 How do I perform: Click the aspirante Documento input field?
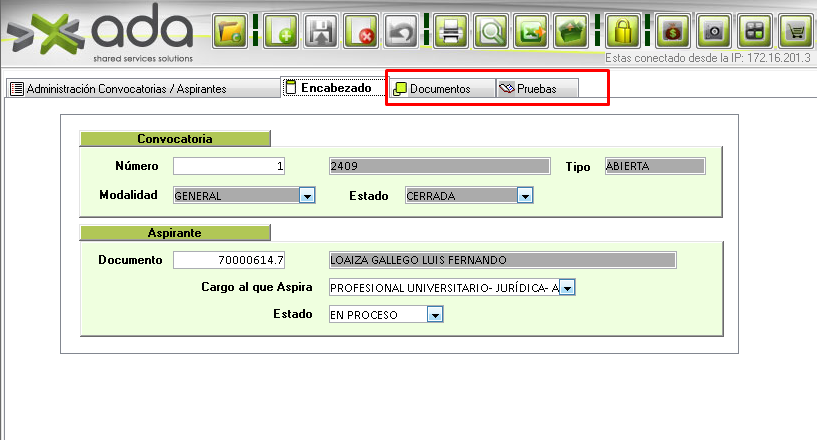[x=230, y=260]
